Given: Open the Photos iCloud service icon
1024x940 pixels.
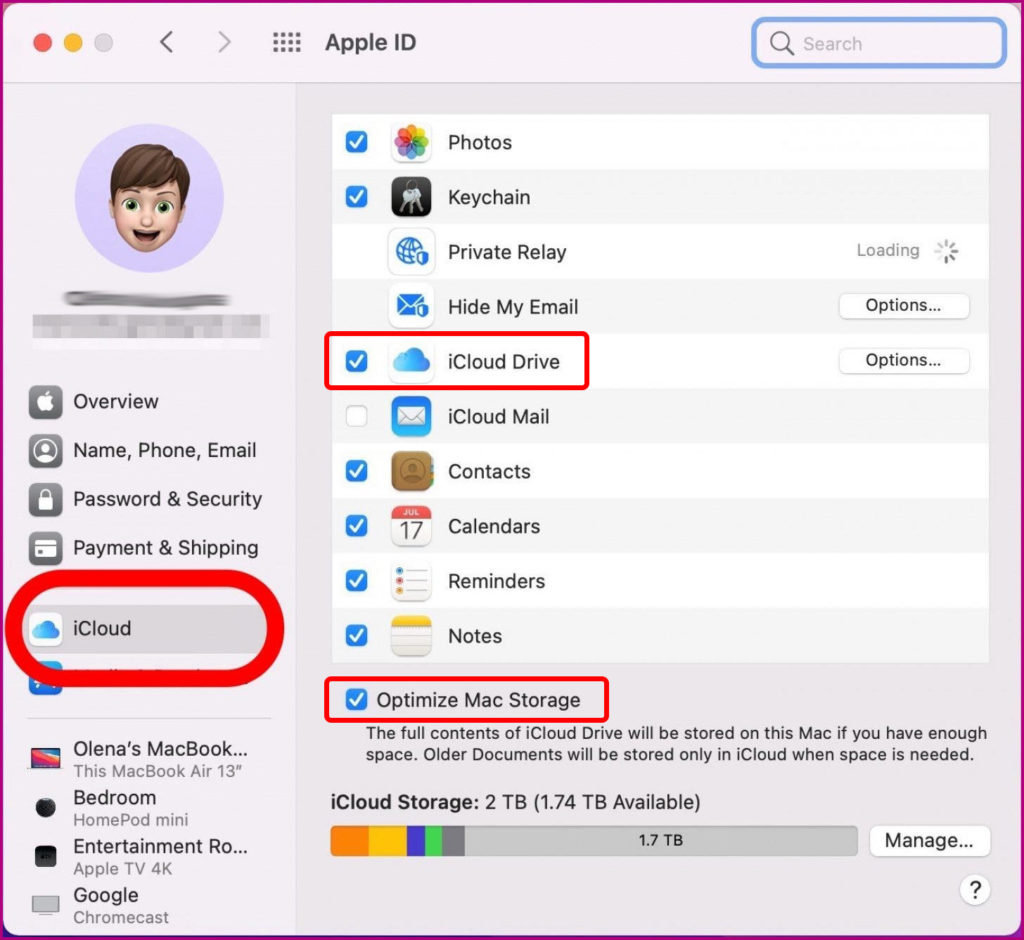Looking at the screenshot, I should (x=411, y=142).
